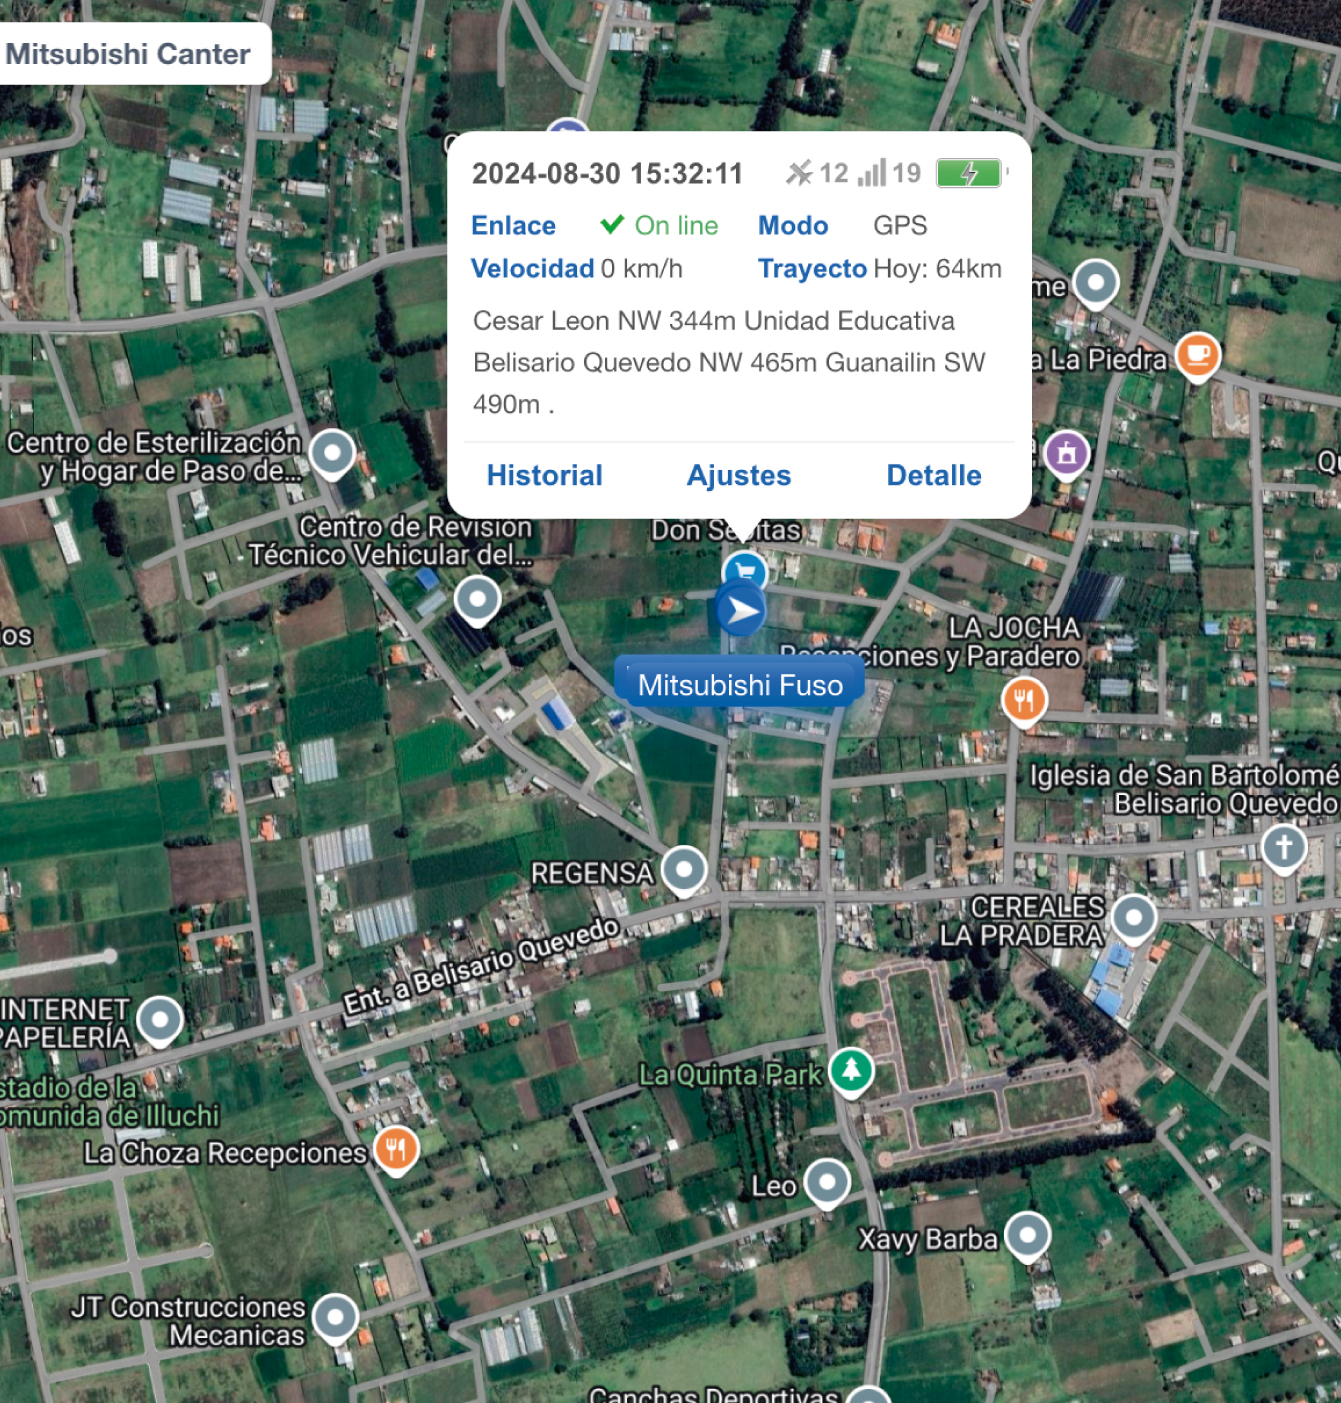Click the orange coffee cup marker by La Piedra
The image size is (1341, 1403).
tap(1198, 356)
